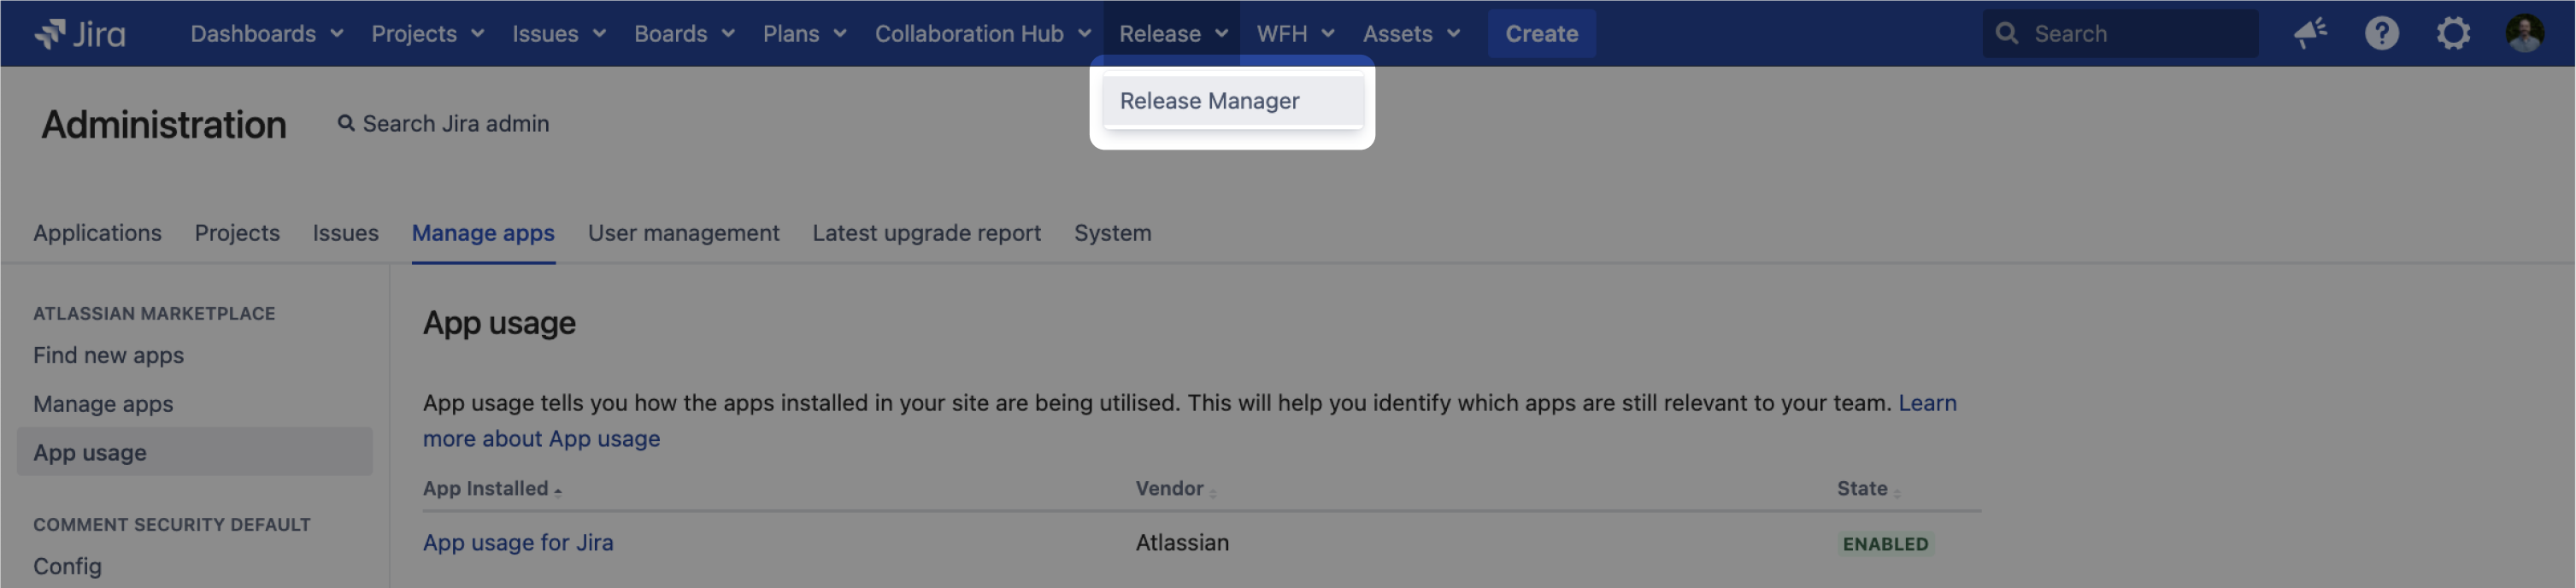This screenshot has height=588, width=2576.
Task: Sort by Vendor column
Action: point(1175,489)
